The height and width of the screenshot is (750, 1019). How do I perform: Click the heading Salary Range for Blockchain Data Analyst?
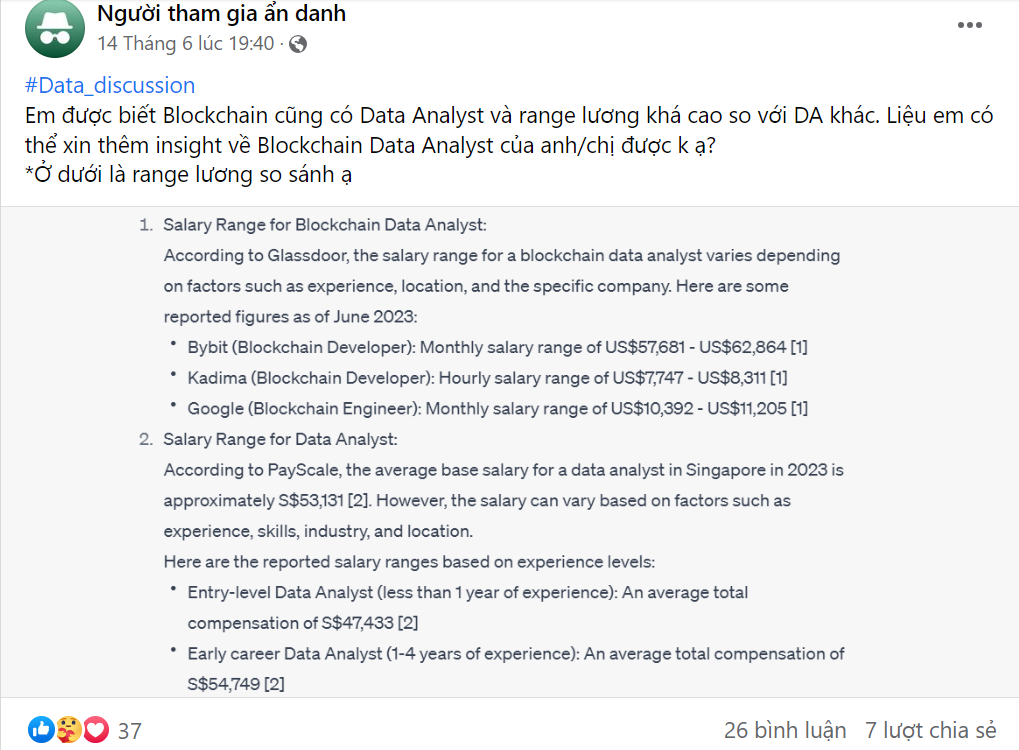tap(325, 225)
